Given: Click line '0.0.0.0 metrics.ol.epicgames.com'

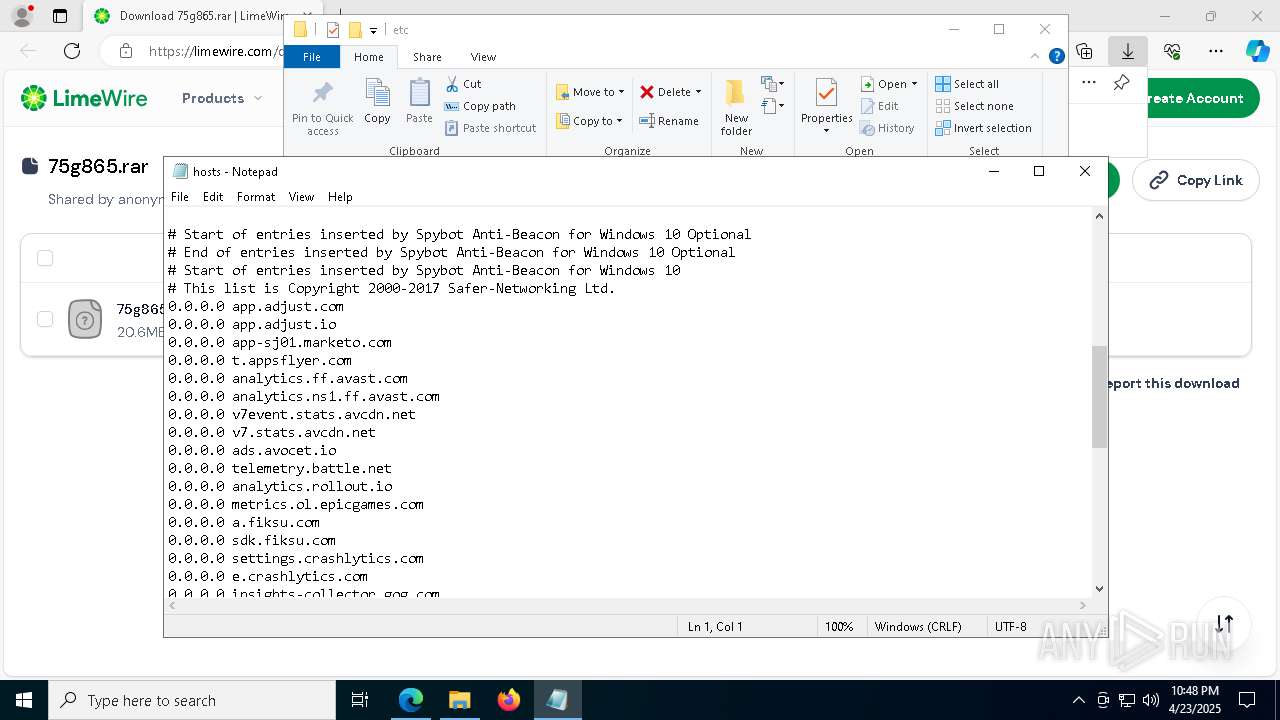Looking at the screenshot, I should click(296, 504).
